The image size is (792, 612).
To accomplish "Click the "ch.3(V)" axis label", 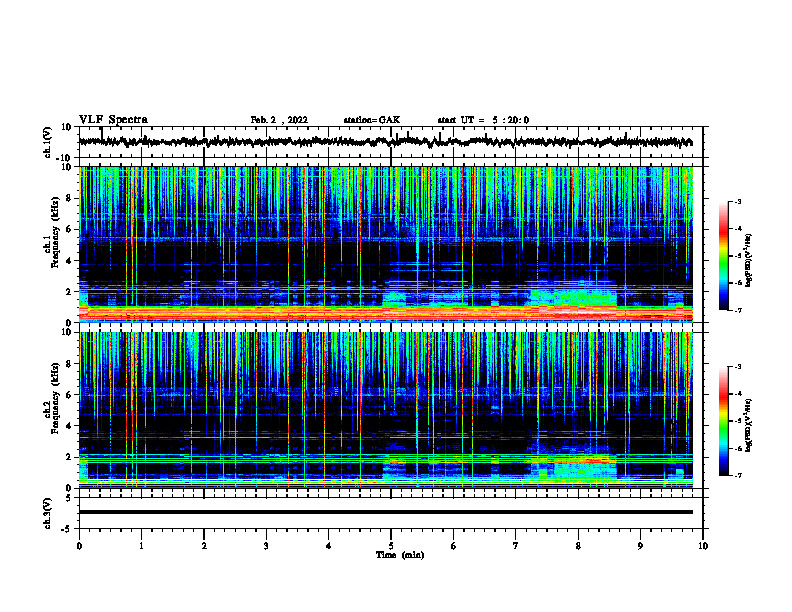I will (x=48, y=513).
